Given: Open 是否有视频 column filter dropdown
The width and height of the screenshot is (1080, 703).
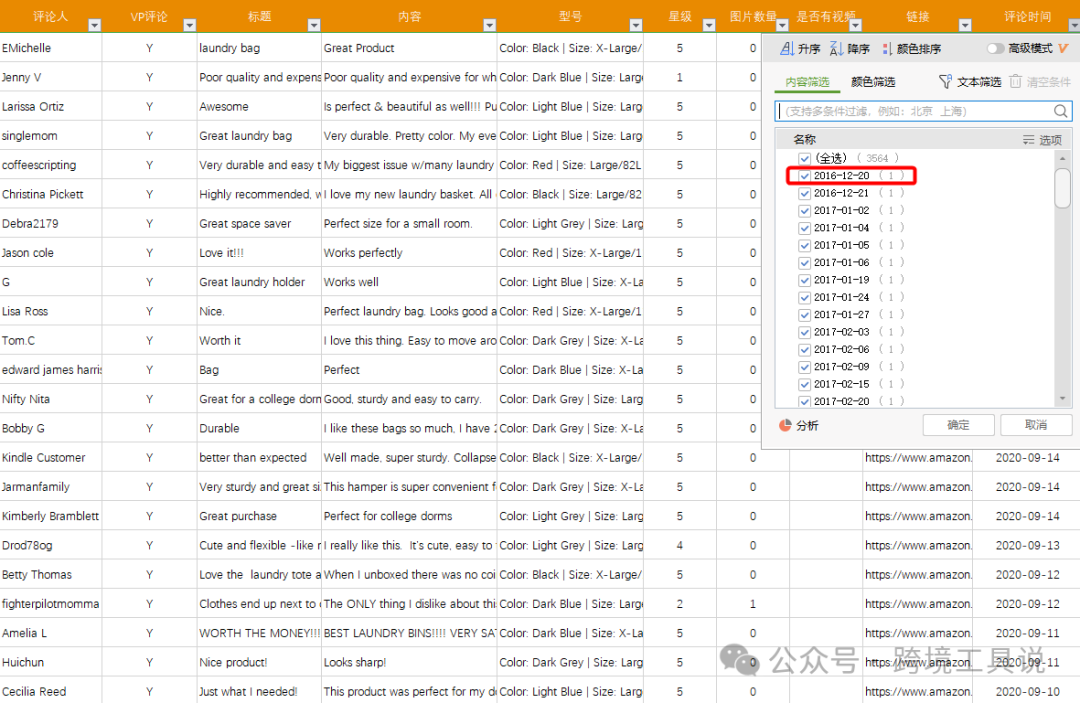Looking at the screenshot, I should tap(855, 25).
